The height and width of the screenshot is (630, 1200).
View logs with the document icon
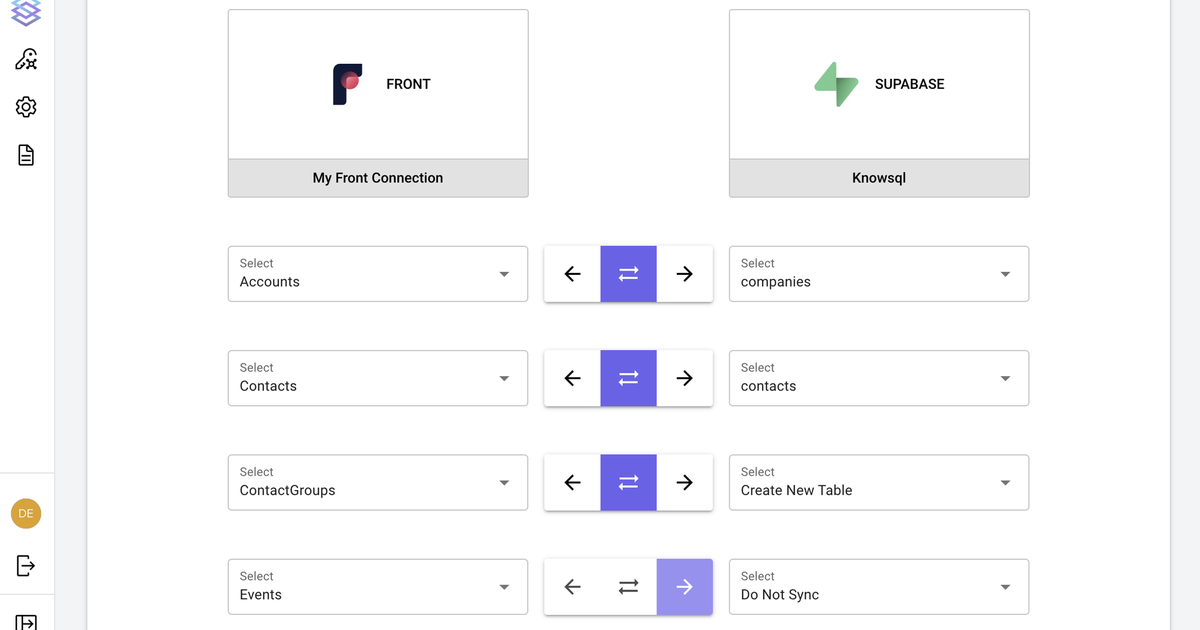pyautogui.click(x=25, y=154)
